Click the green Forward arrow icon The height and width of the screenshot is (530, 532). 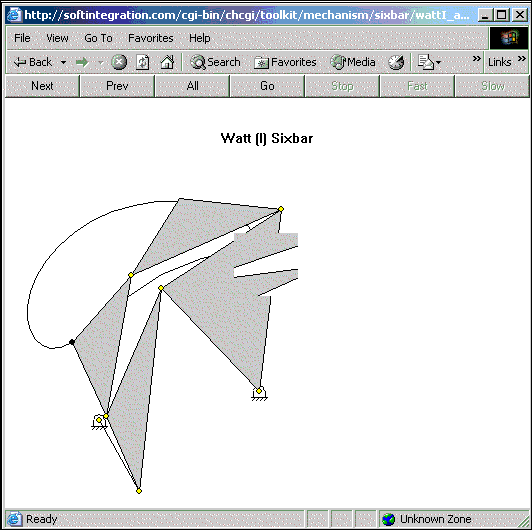(x=82, y=62)
